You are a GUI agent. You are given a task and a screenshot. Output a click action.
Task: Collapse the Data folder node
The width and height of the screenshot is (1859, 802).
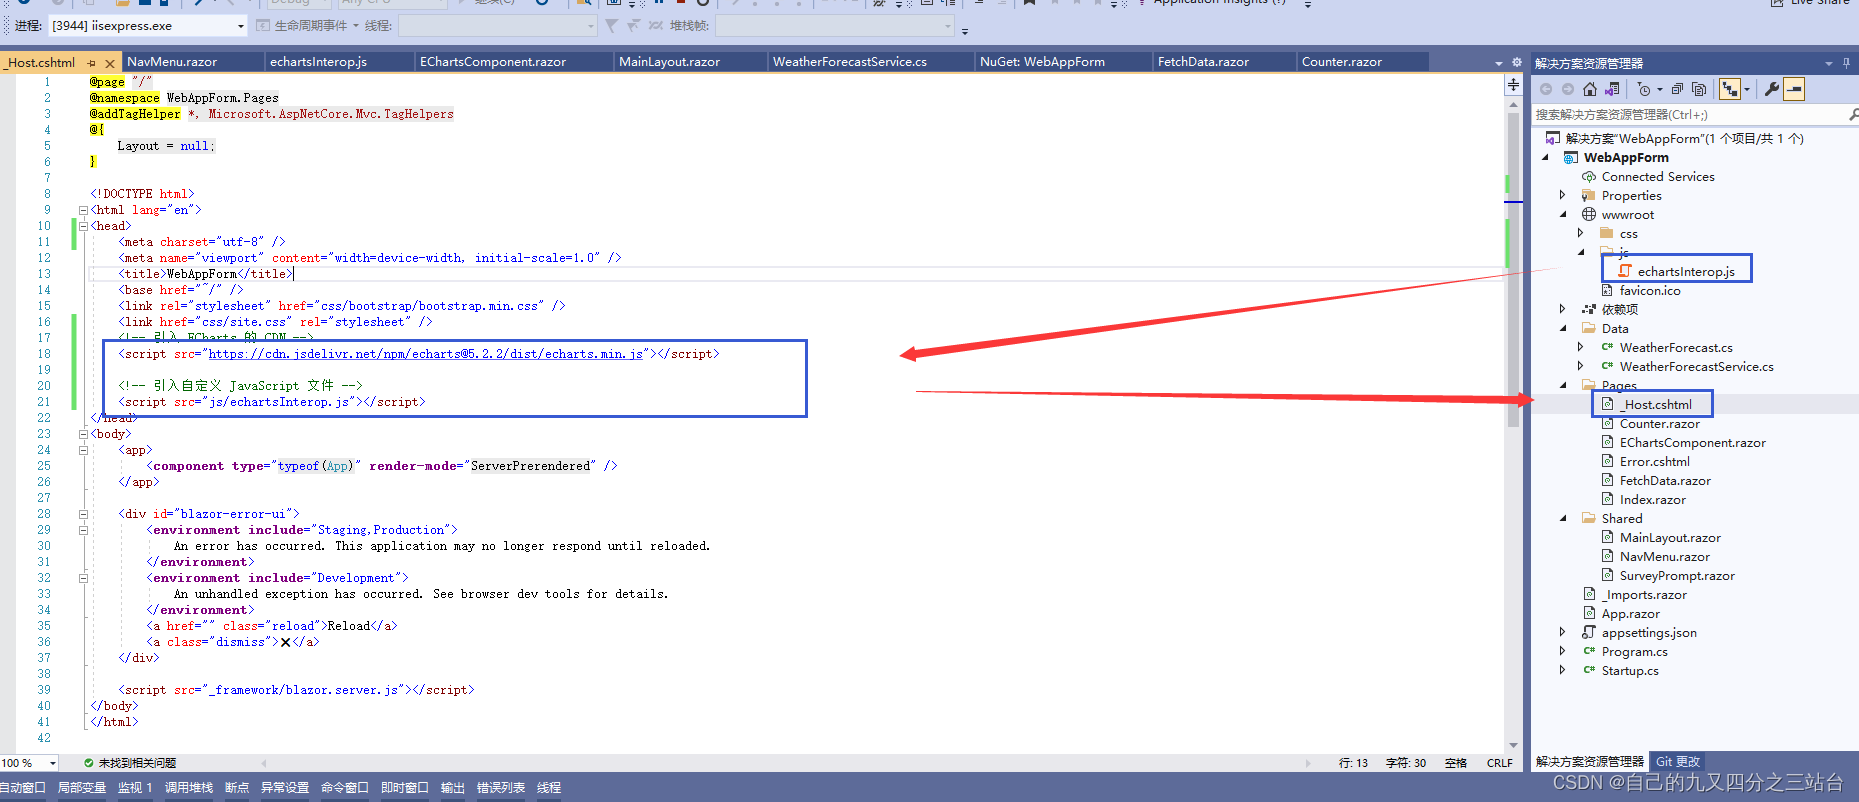pos(1563,328)
